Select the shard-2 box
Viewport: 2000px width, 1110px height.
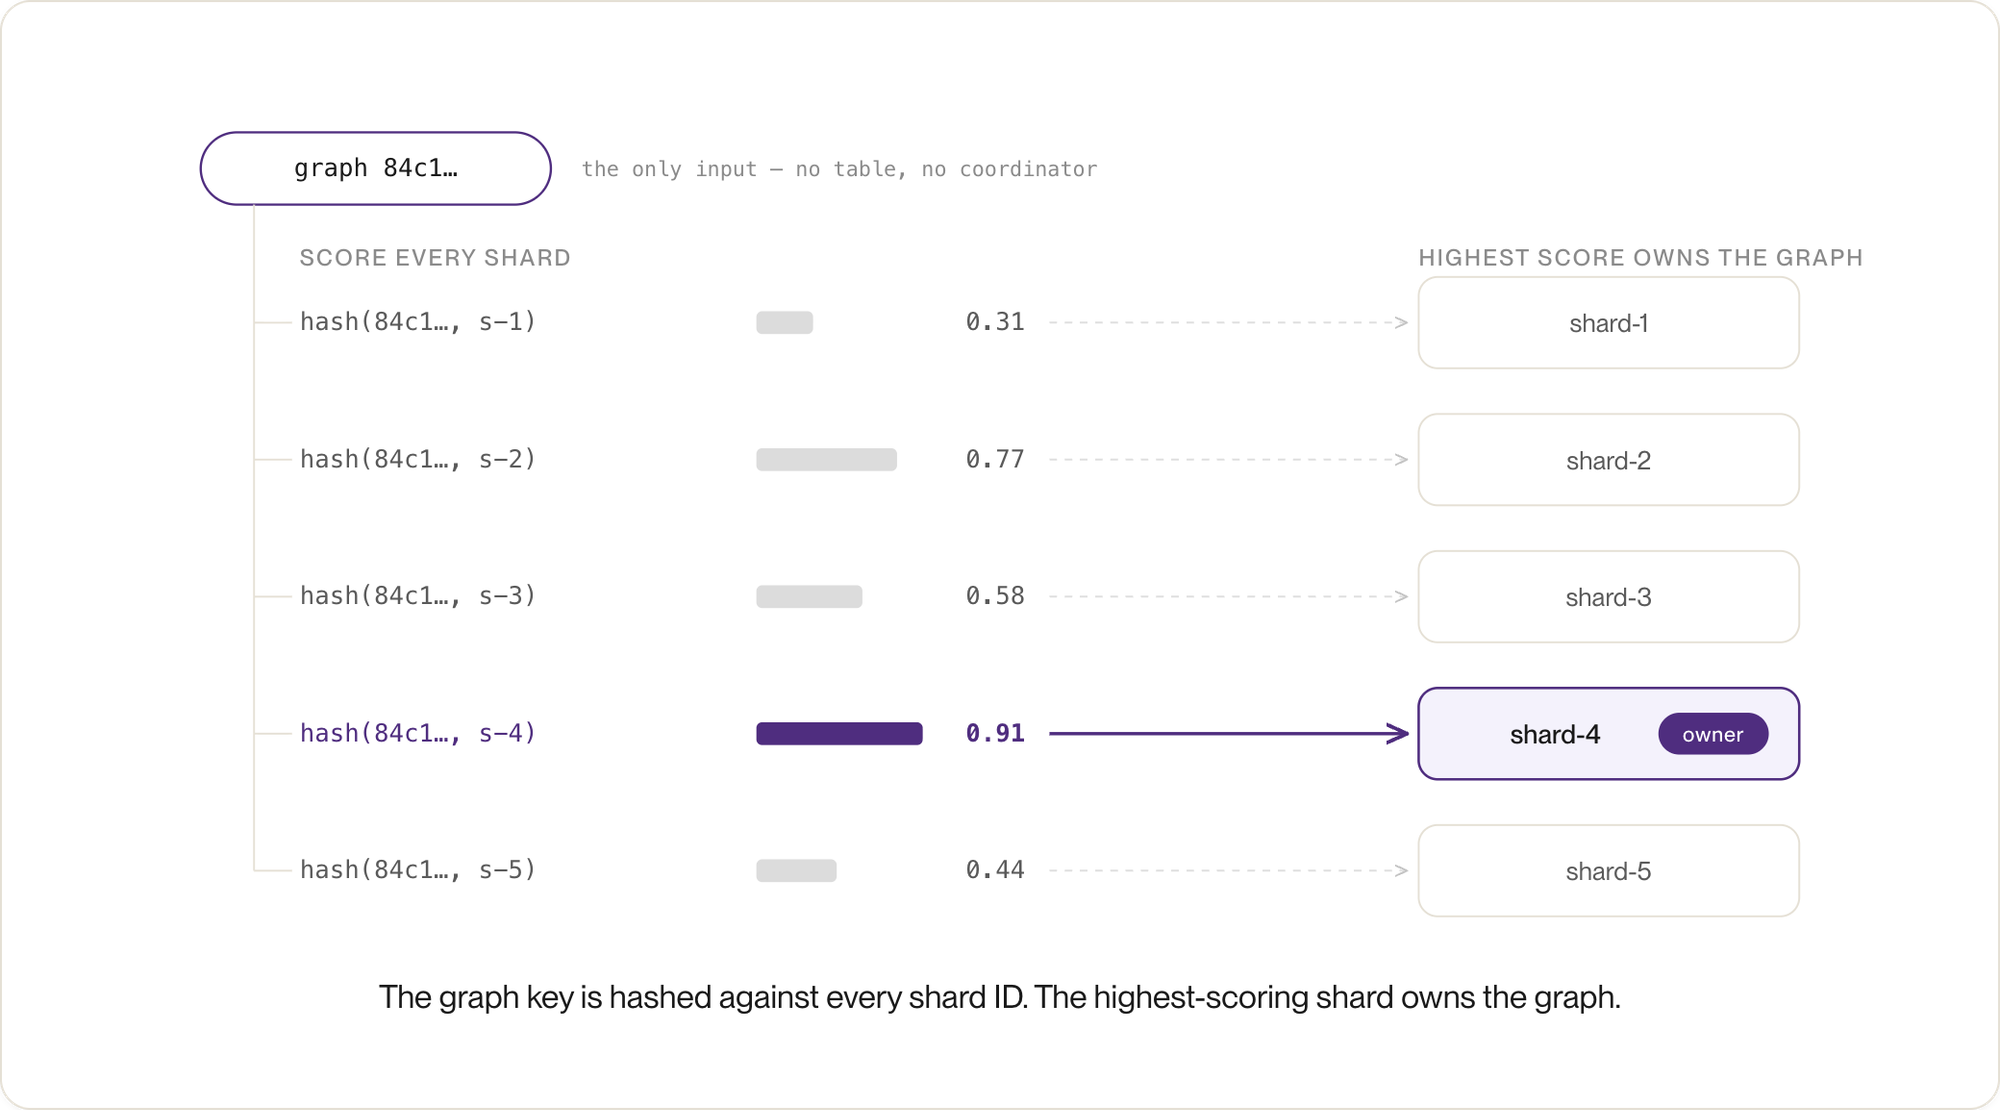[x=1608, y=460]
